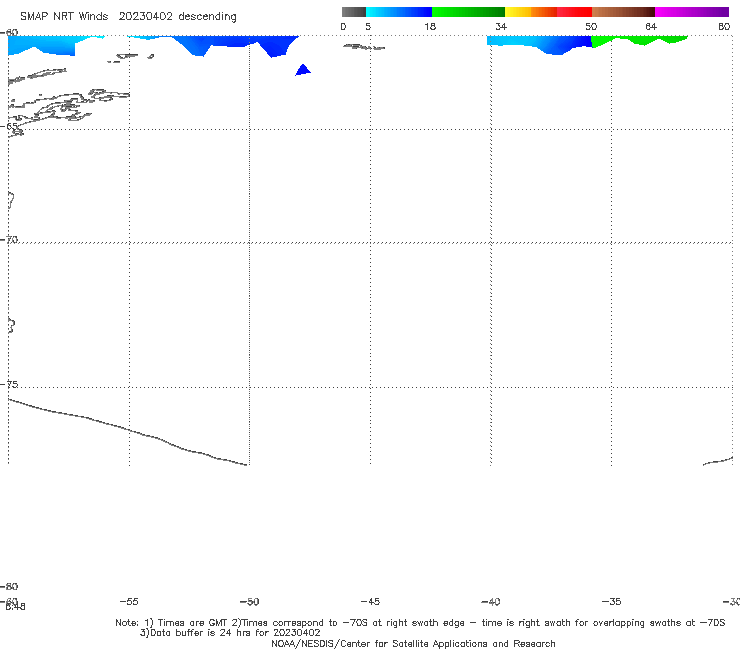The image size is (740, 650).
Task: Click the longitude label '-40'
Action: point(491,601)
